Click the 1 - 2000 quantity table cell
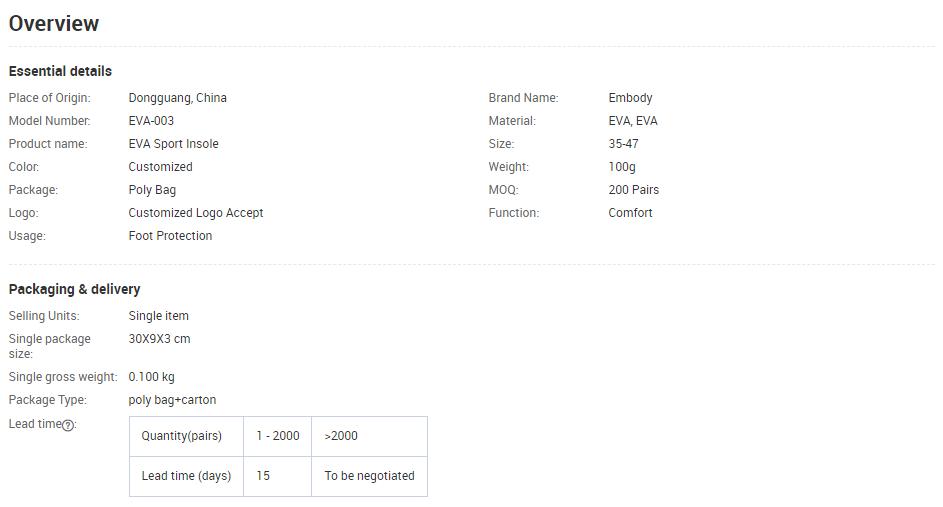The image size is (943, 507). click(x=277, y=436)
